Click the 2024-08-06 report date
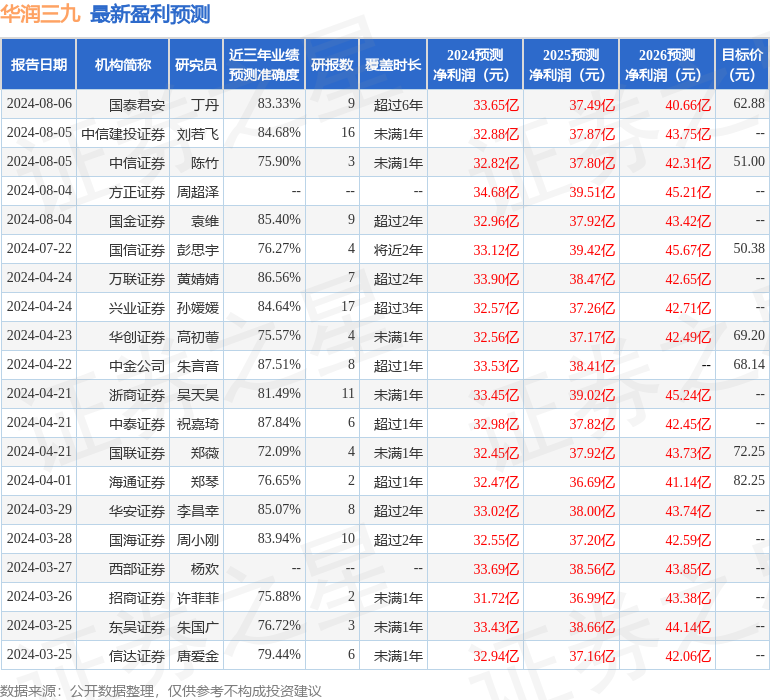Screen dimensions: 770x700 (x=39, y=103)
